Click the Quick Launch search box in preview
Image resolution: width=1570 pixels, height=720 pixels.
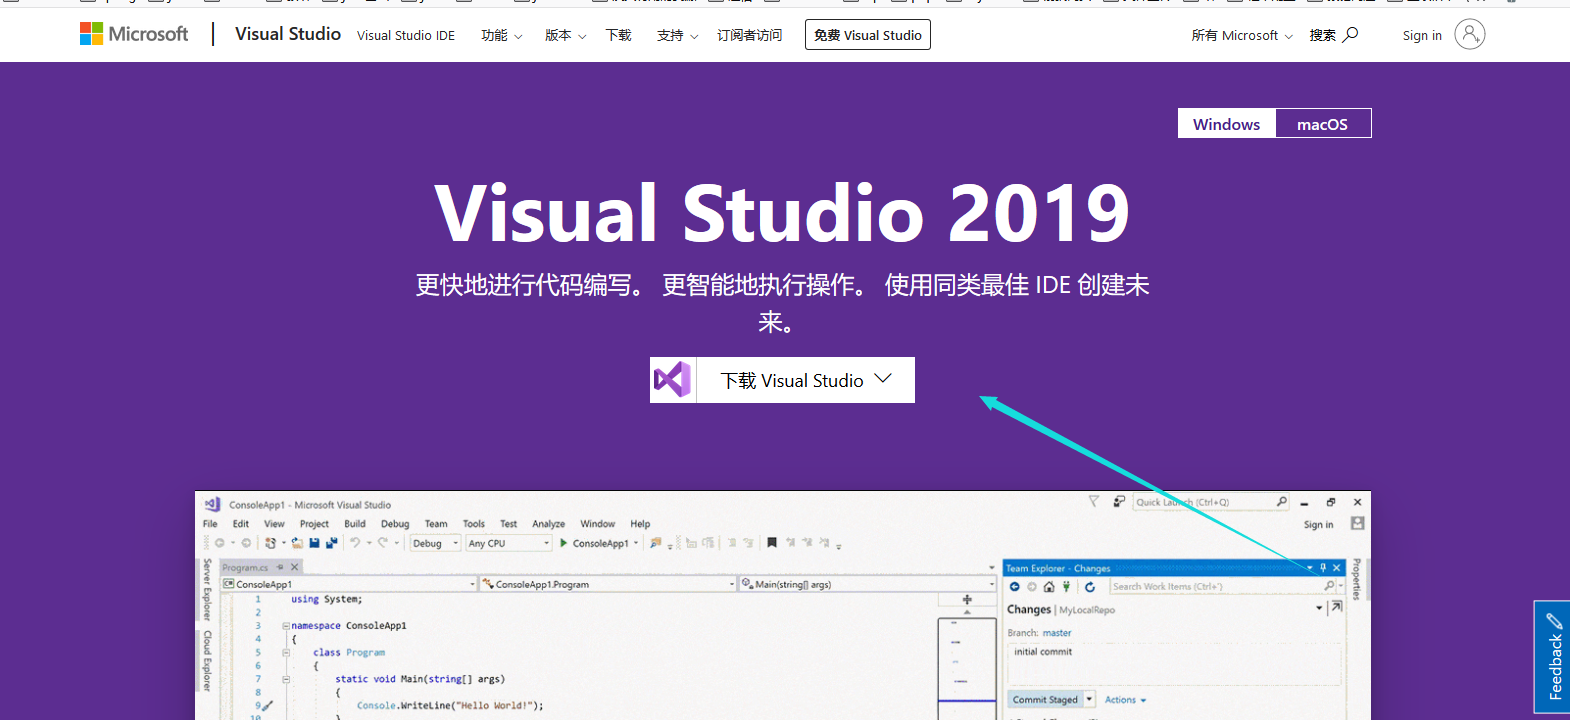(1211, 502)
